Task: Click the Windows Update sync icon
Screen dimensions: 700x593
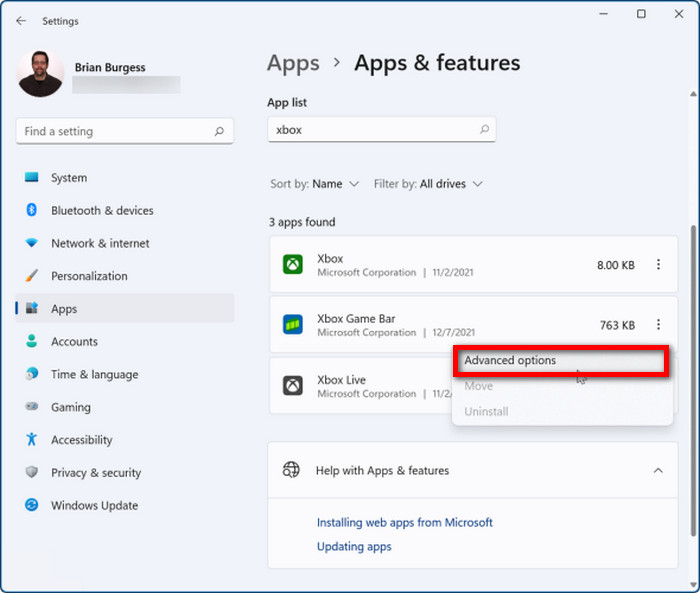Action: [32, 505]
